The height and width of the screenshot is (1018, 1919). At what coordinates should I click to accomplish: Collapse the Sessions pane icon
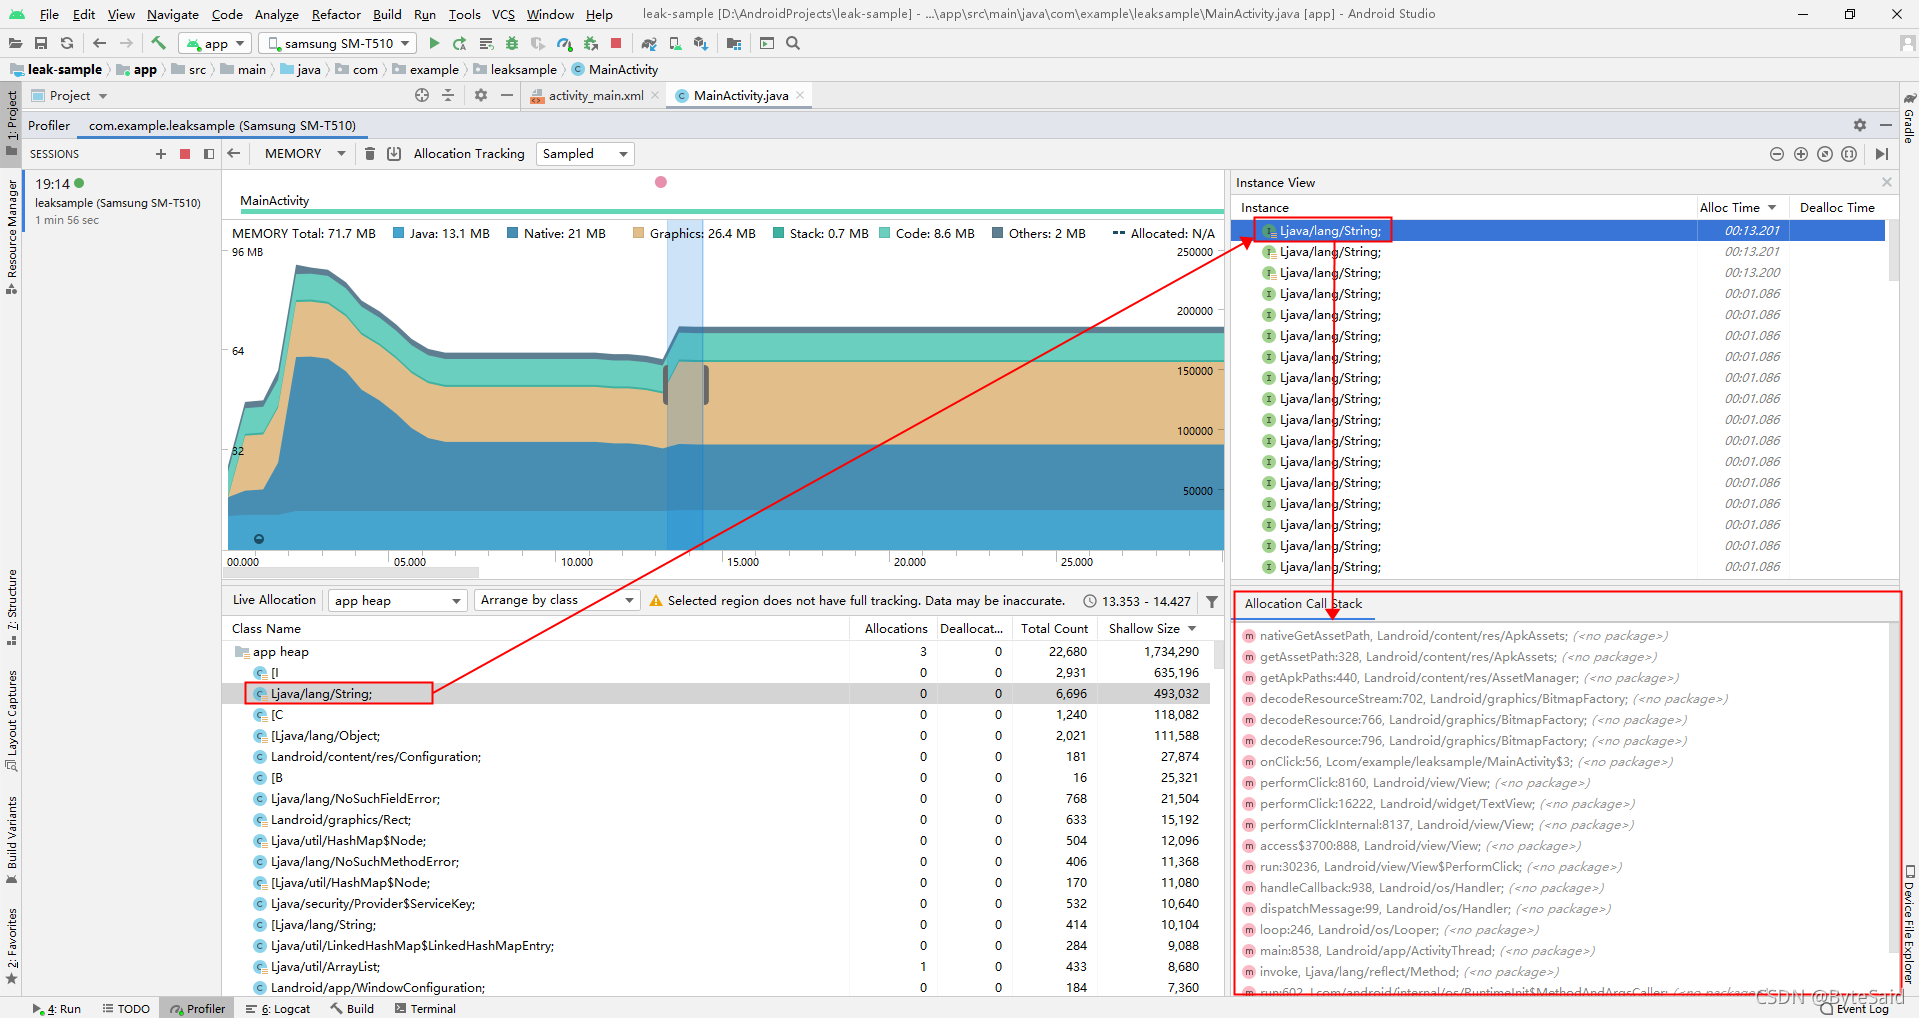[209, 153]
